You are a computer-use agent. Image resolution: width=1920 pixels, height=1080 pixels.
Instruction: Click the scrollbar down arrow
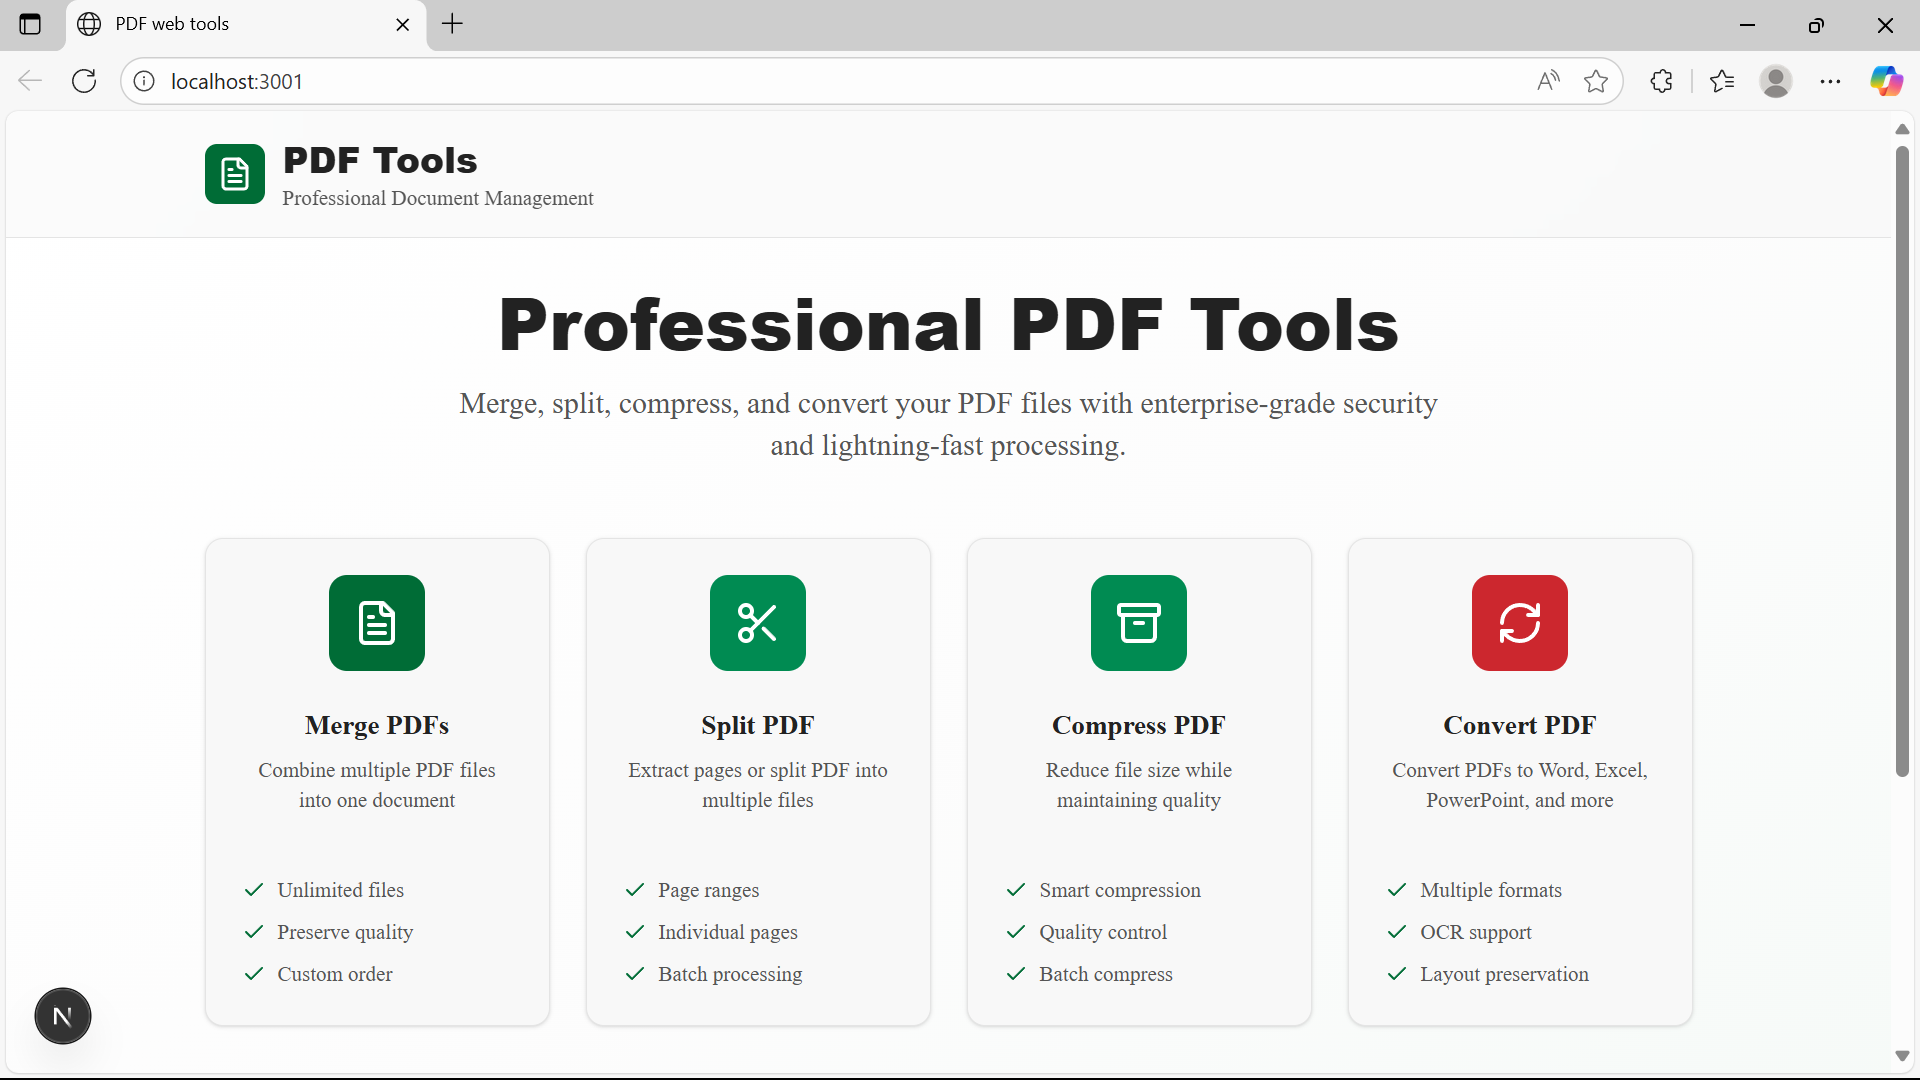click(x=1902, y=1056)
